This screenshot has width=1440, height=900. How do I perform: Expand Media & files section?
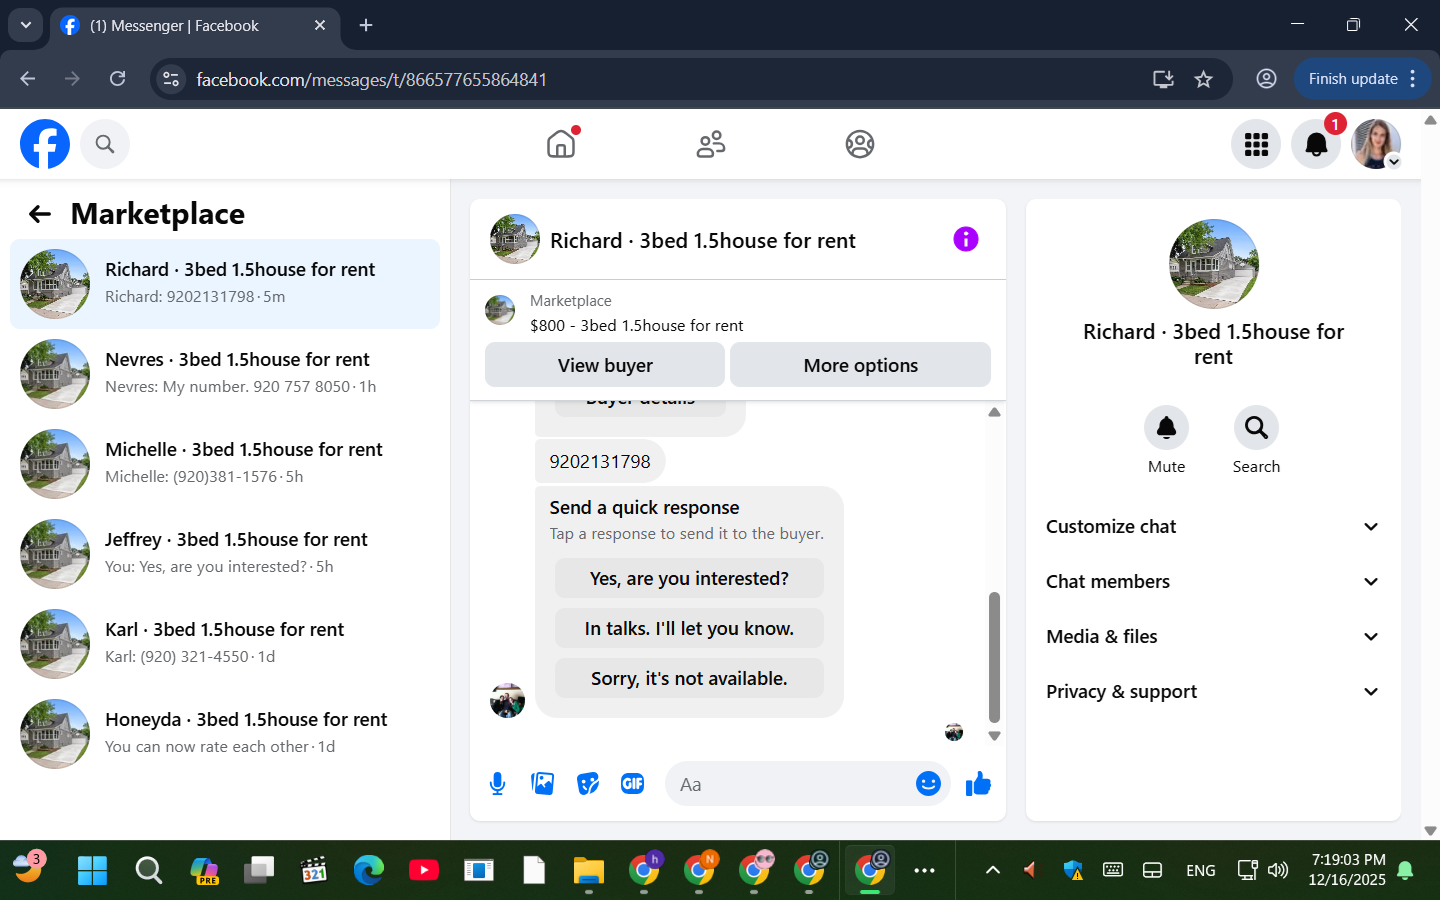(1213, 637)
